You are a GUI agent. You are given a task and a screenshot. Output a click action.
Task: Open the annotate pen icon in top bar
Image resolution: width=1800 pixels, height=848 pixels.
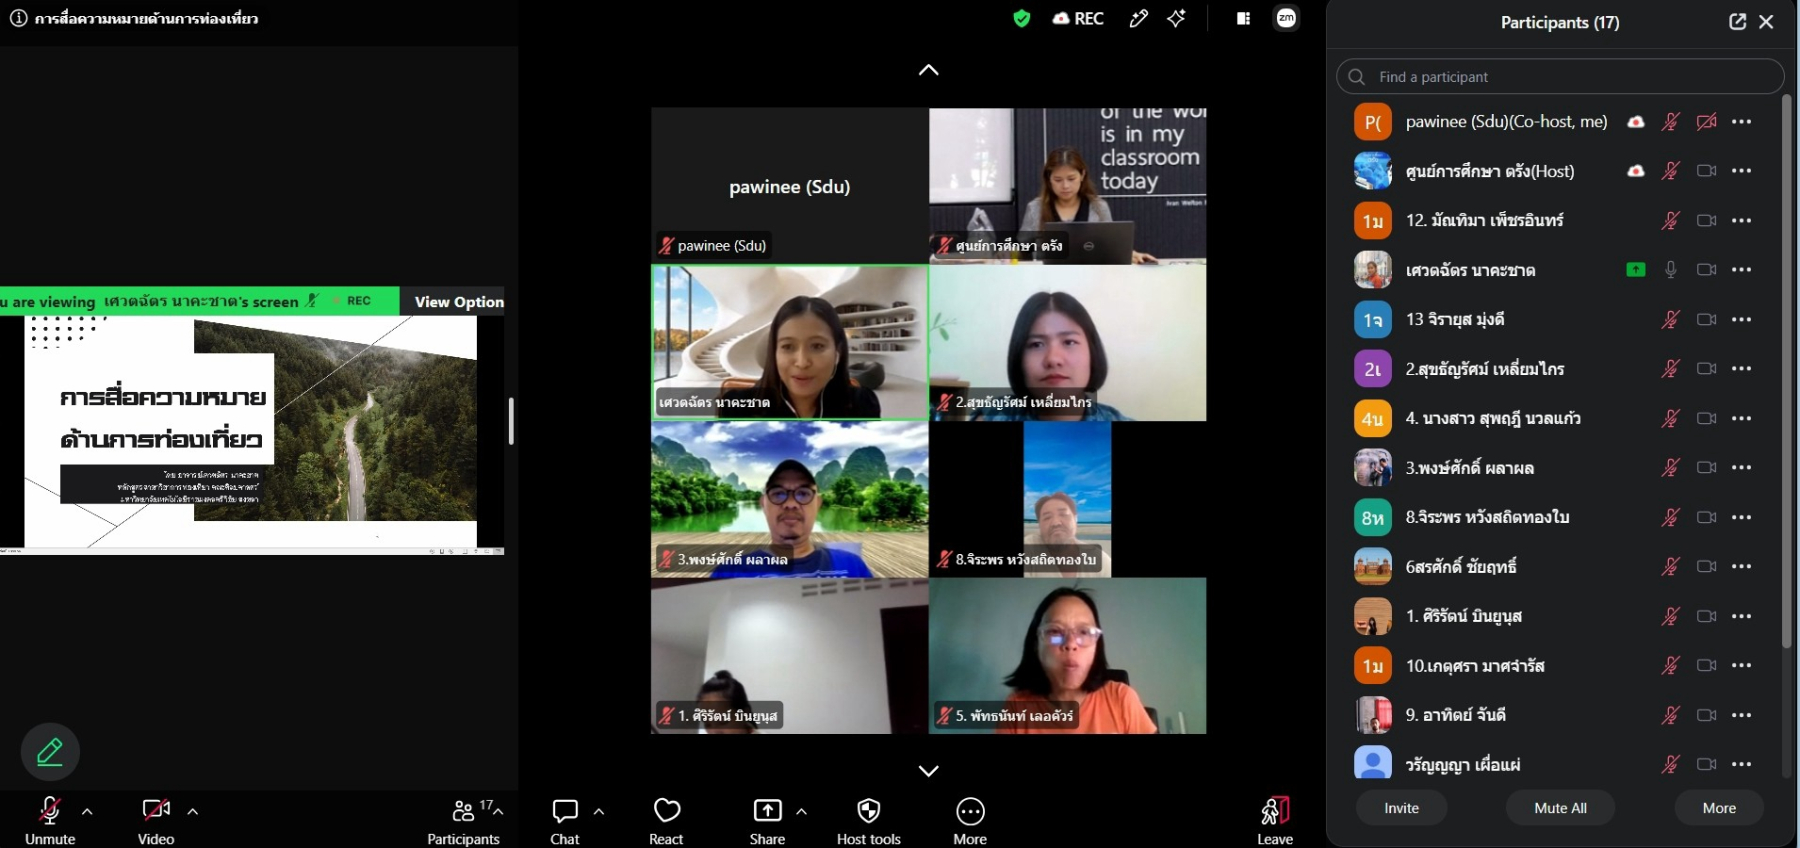(x=1138, y=18)
